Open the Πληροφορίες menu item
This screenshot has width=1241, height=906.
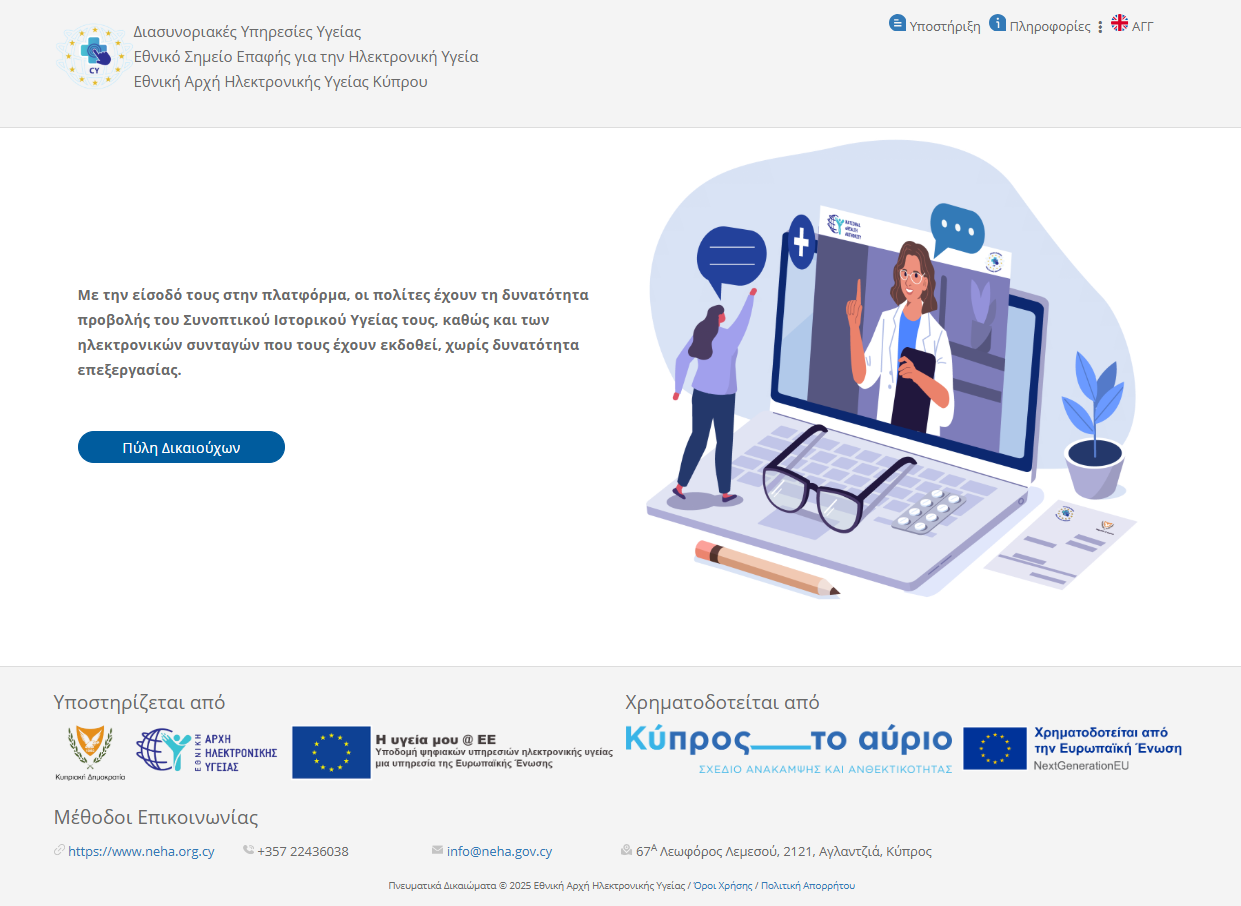point(1050,27)
